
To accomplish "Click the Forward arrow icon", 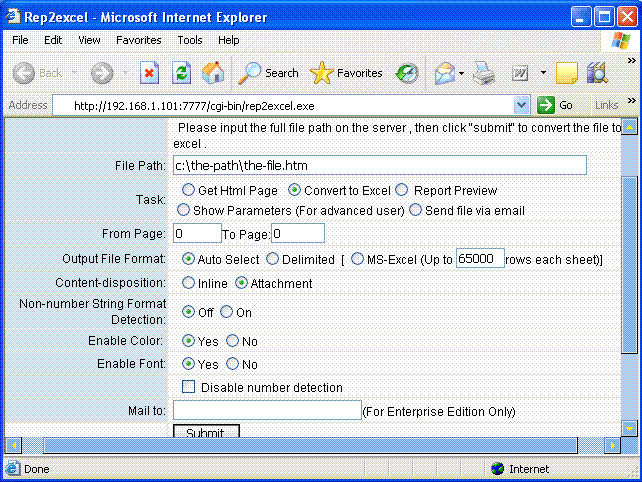I will [x=102, y=73].
